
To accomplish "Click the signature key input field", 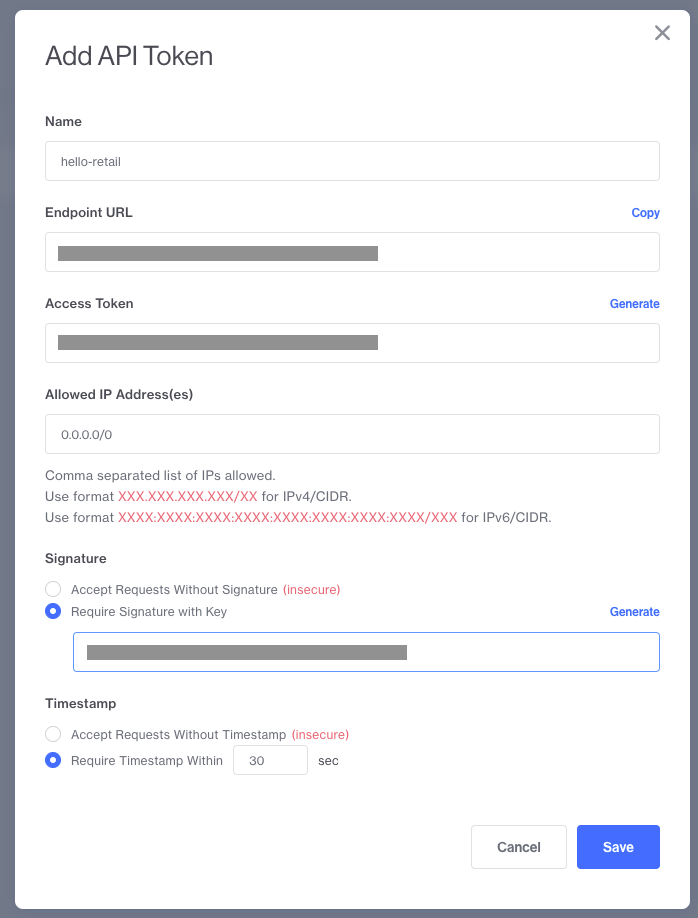I will pos(366,652).
